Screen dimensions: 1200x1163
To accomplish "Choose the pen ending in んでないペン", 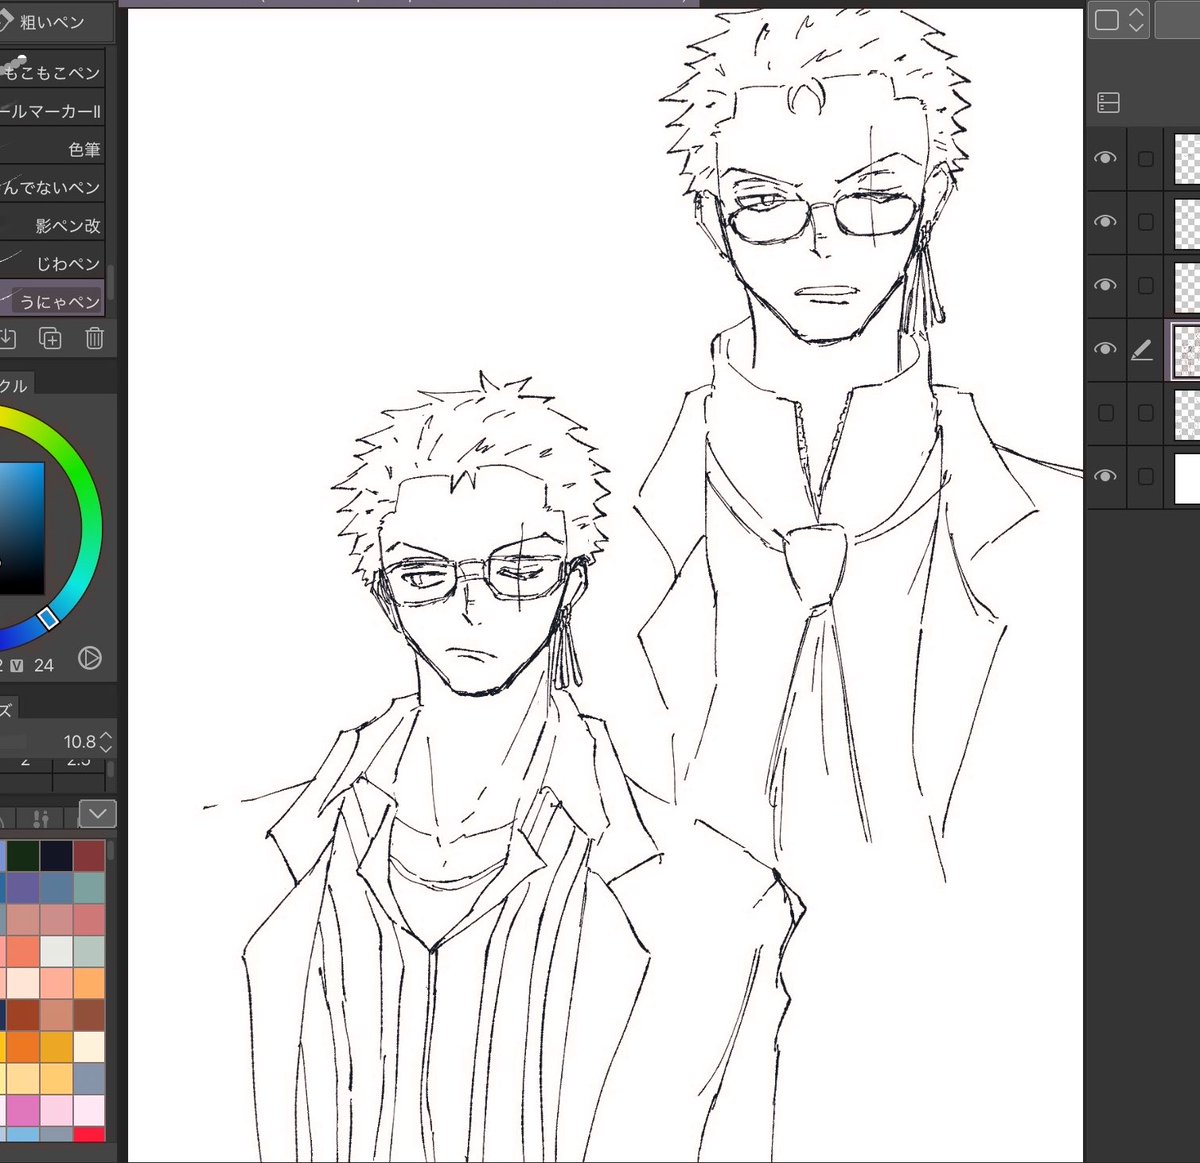I will click(52, 187).
